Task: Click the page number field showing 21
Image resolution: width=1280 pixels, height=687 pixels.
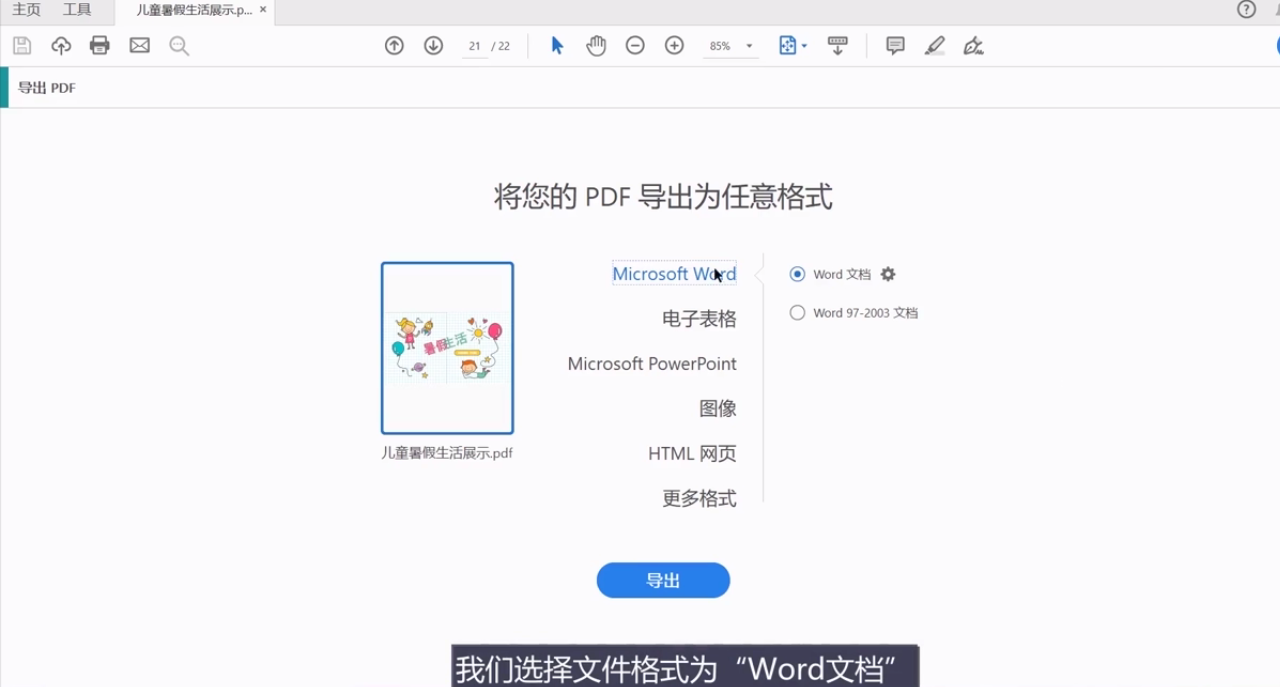Action: [x=474, y=46]
